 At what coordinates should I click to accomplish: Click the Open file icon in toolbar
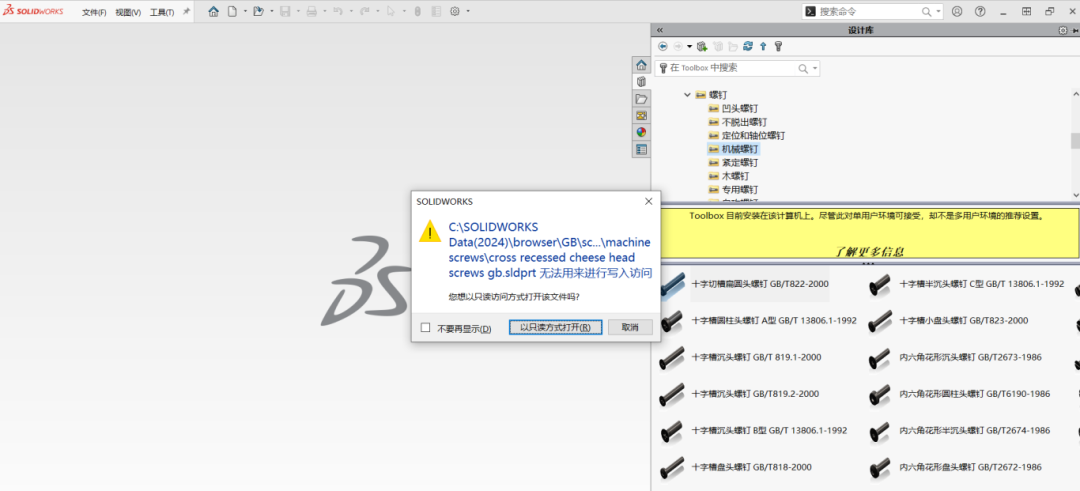pyautogui.click(x=258, y=11)
